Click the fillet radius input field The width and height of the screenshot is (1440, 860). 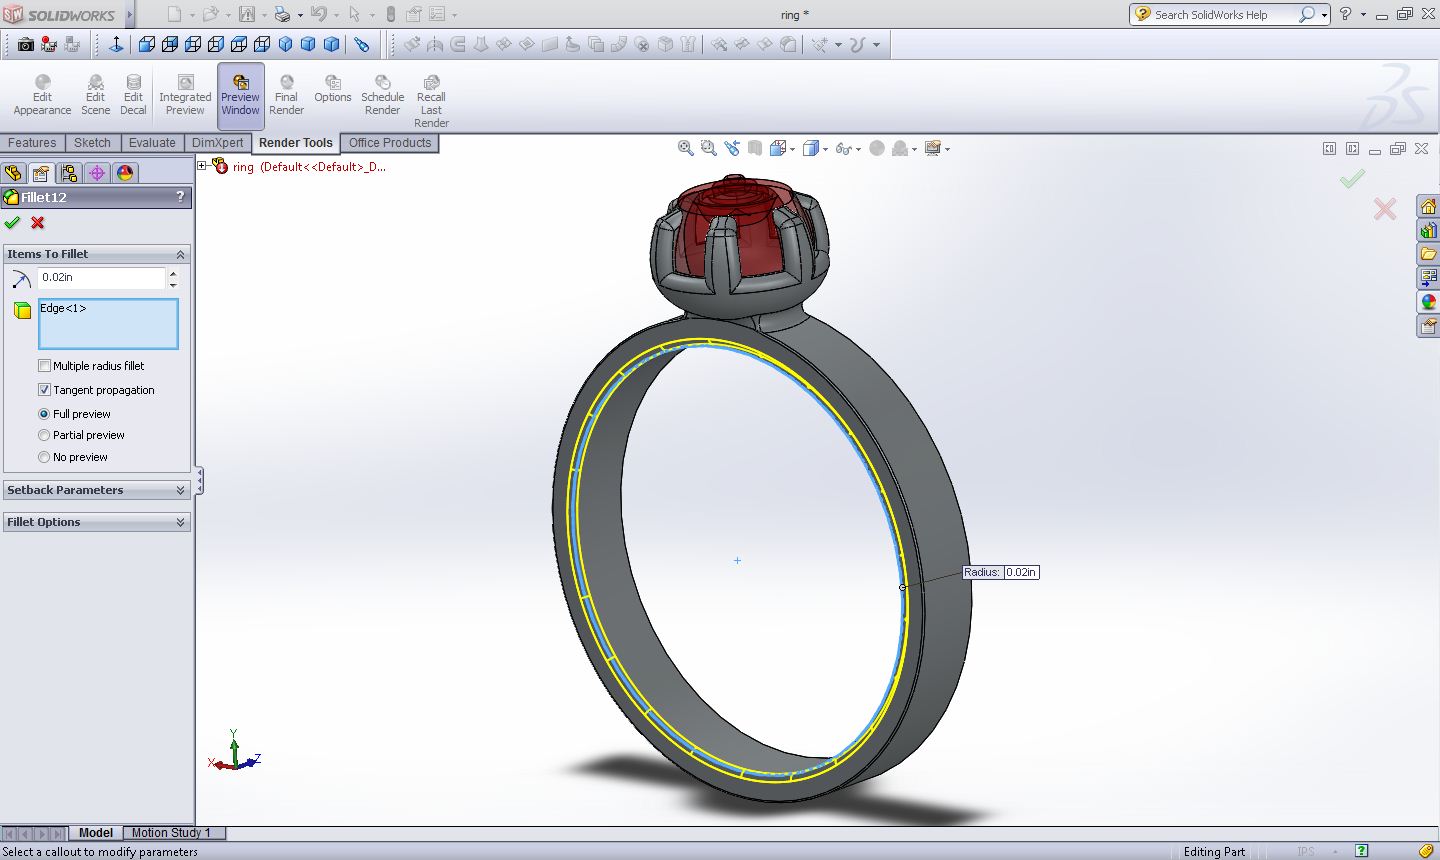pos(101,278)
